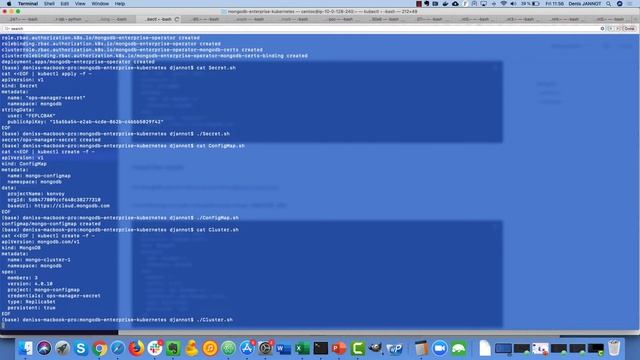Open Launchpad rocket icon in Dock
Image resolution: width=640 pixels, height=360 pixels.
pyautogui.click(x=62, y=348)
